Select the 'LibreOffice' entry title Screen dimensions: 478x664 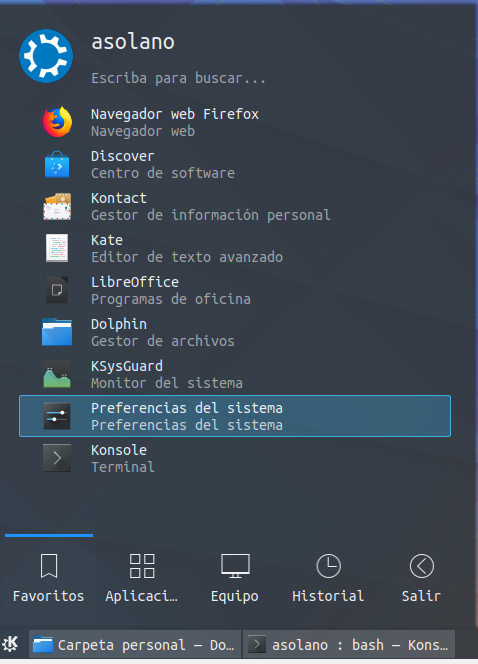pos(135,282)
